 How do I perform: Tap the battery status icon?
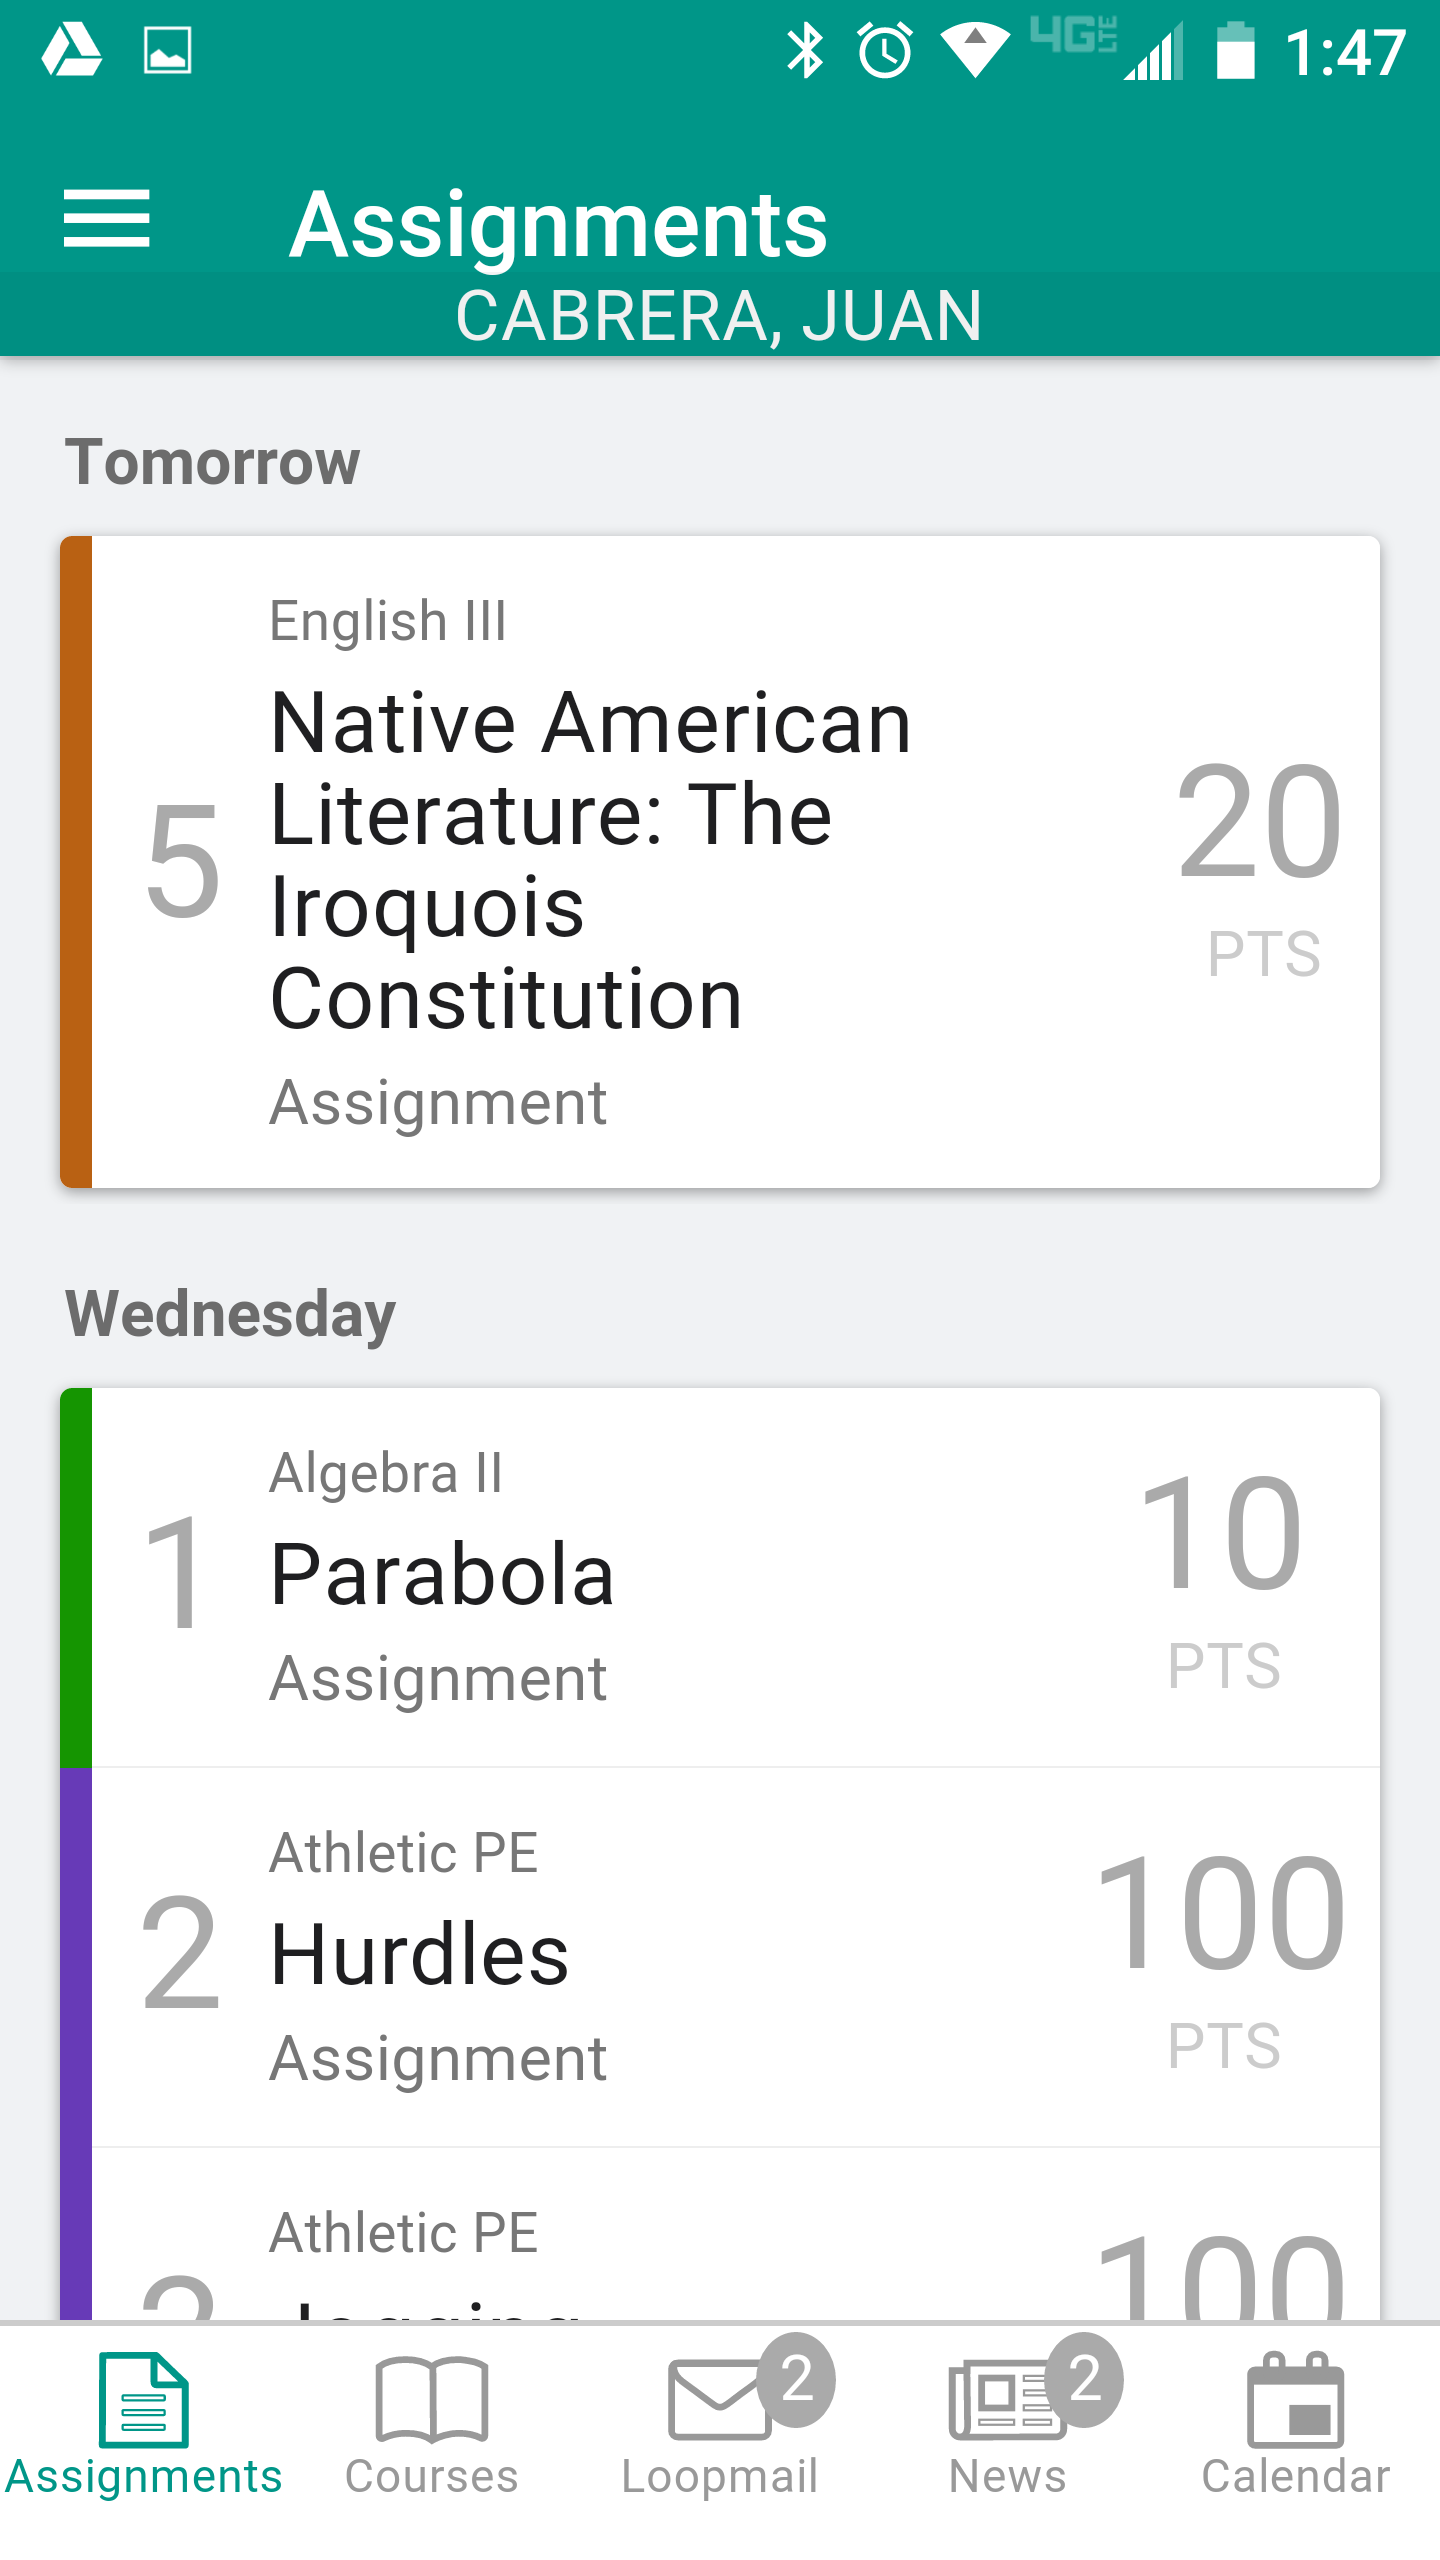coord(1235,50)
